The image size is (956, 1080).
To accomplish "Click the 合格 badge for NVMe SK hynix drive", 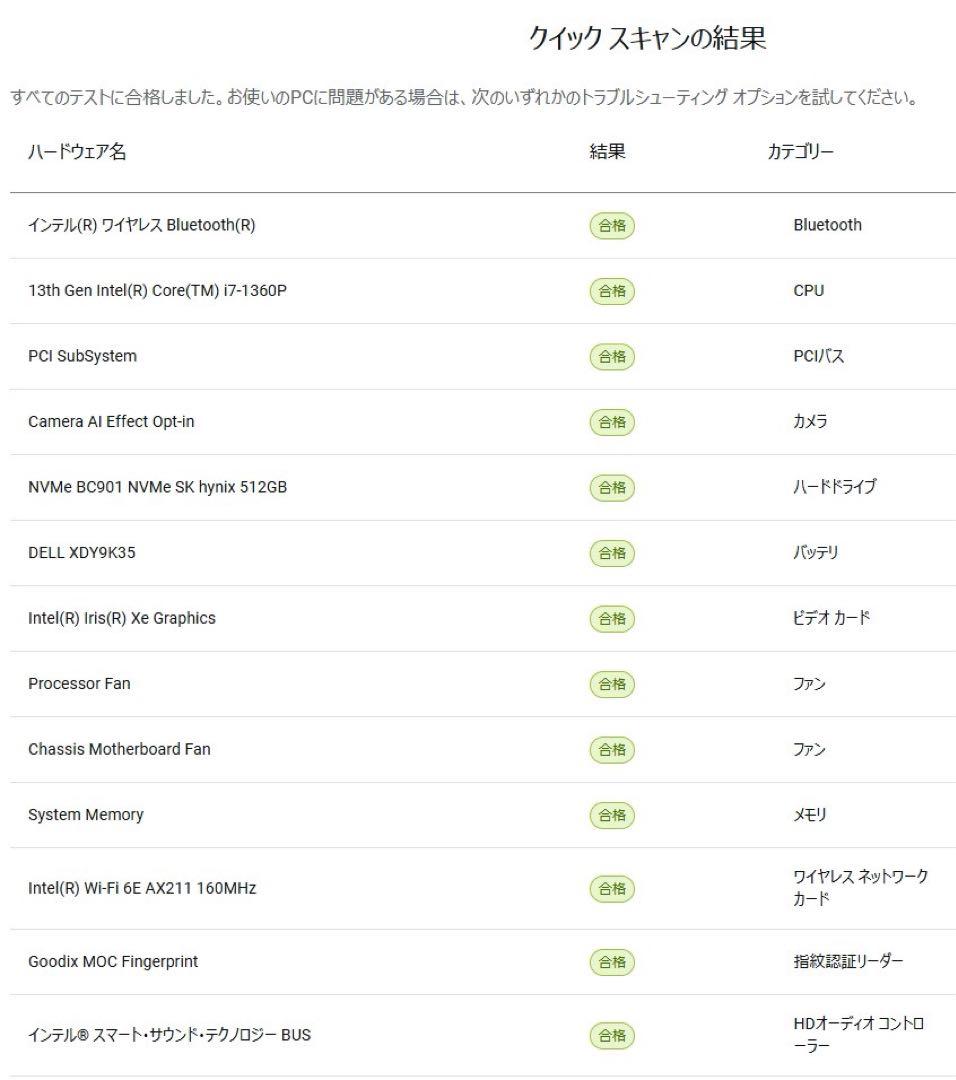I will [x=612, y=488].
